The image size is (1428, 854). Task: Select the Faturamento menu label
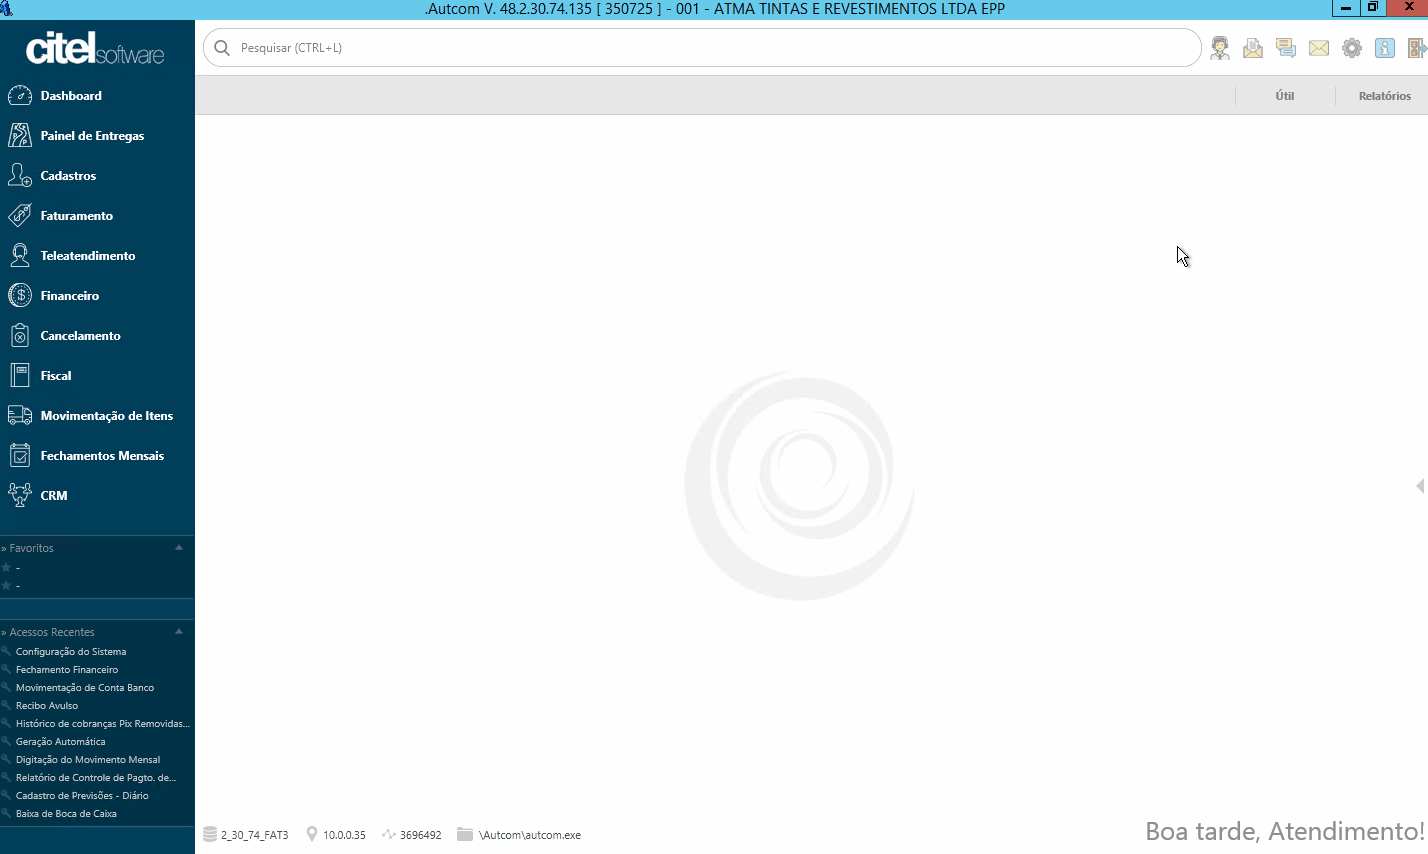click(x=77, y=216)
